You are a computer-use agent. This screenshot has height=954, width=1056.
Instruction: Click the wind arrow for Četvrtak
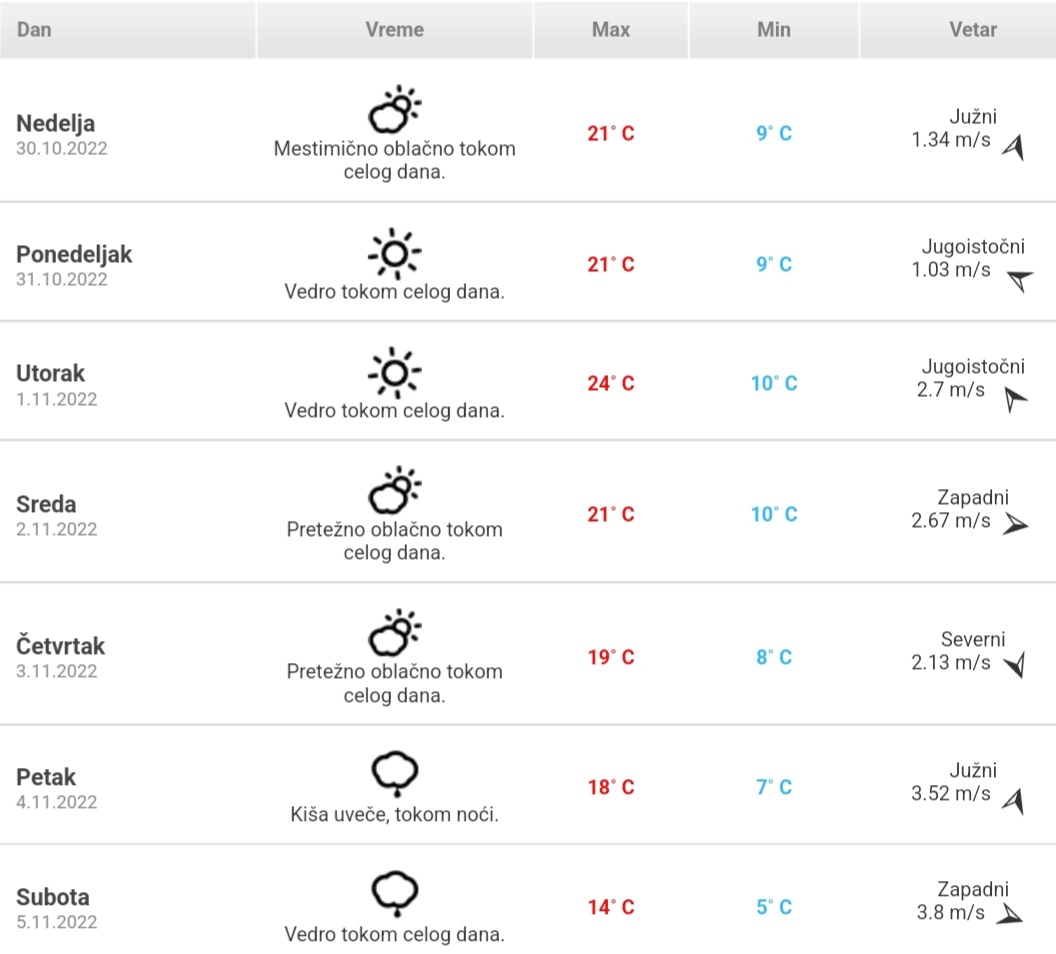pyautogui.click(x=1015, y=665)
